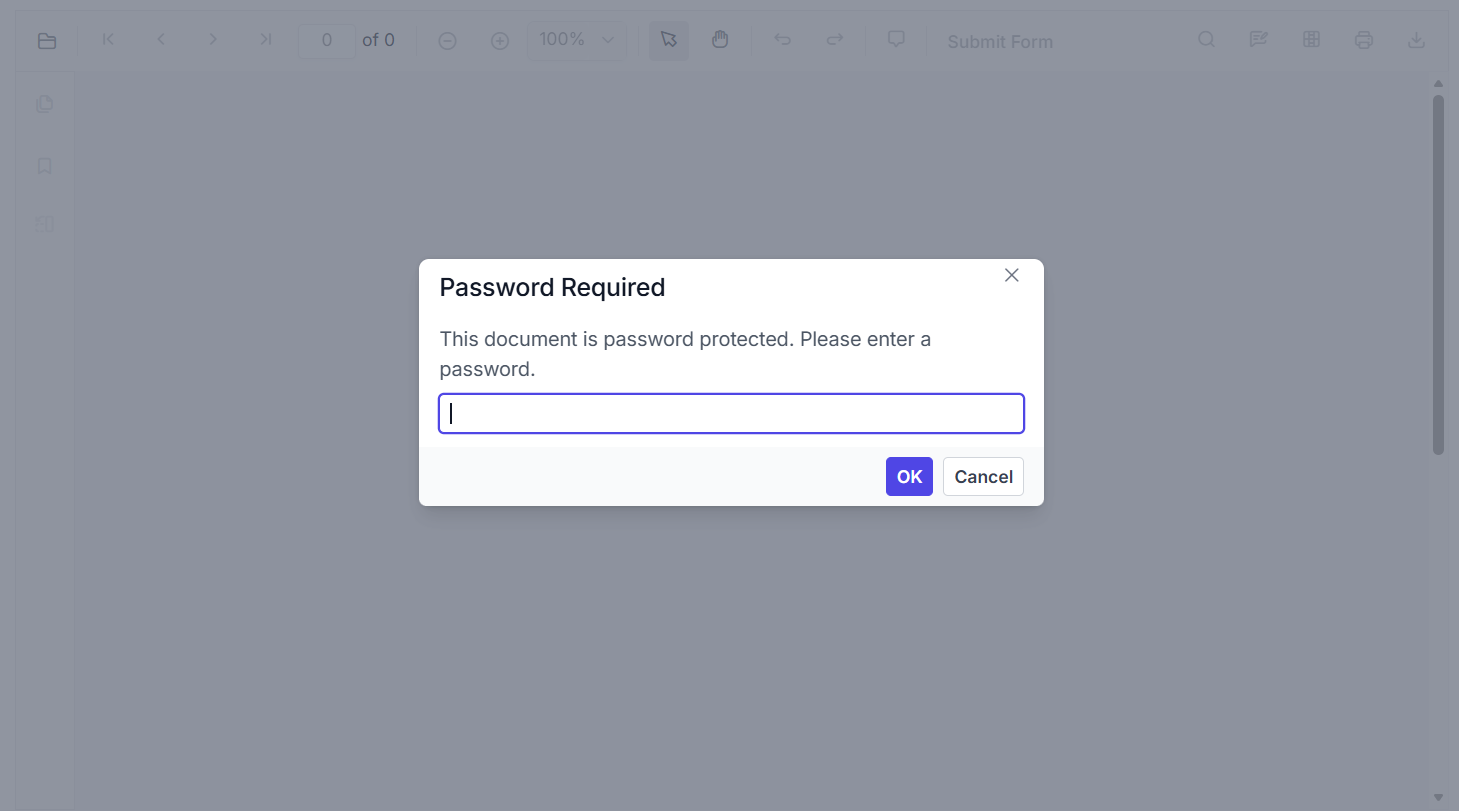Toggle the pointer selection tool
This screenshot has height=811, width=1459.
tap(668, 40)
